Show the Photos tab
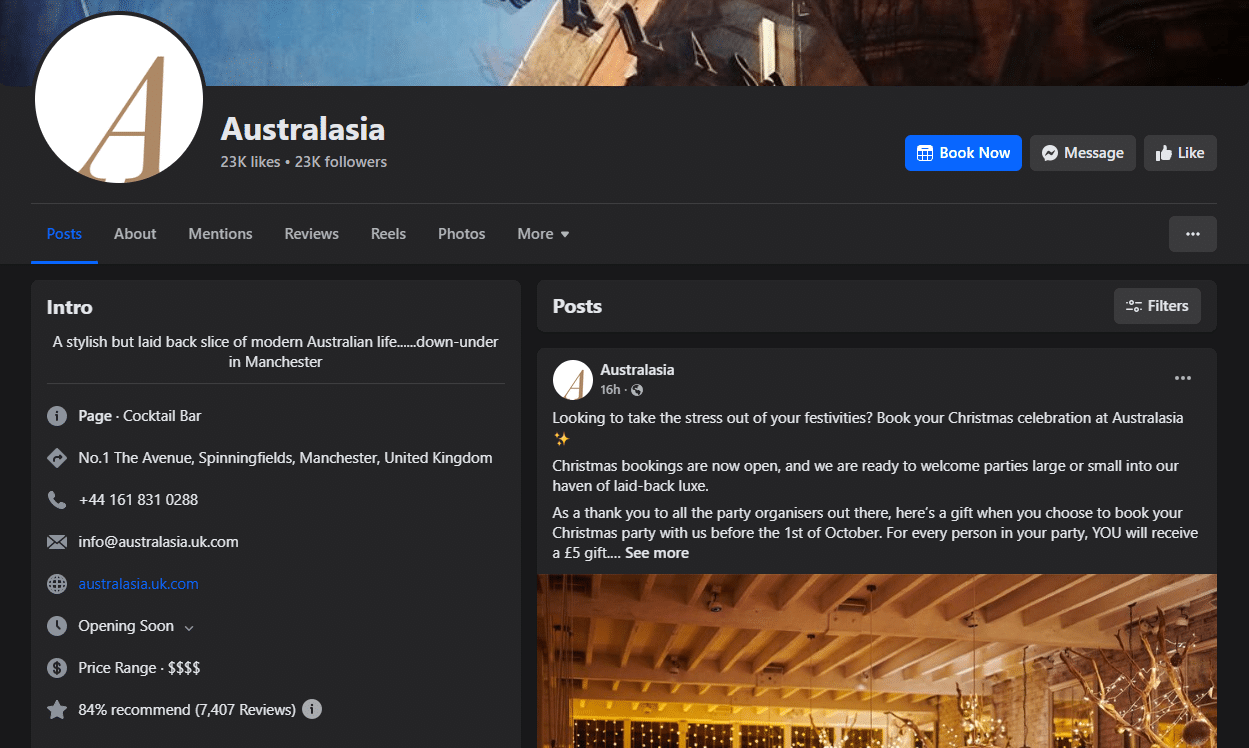The width and height of the screenshot is (1249, 748). (x=462, y=234)
